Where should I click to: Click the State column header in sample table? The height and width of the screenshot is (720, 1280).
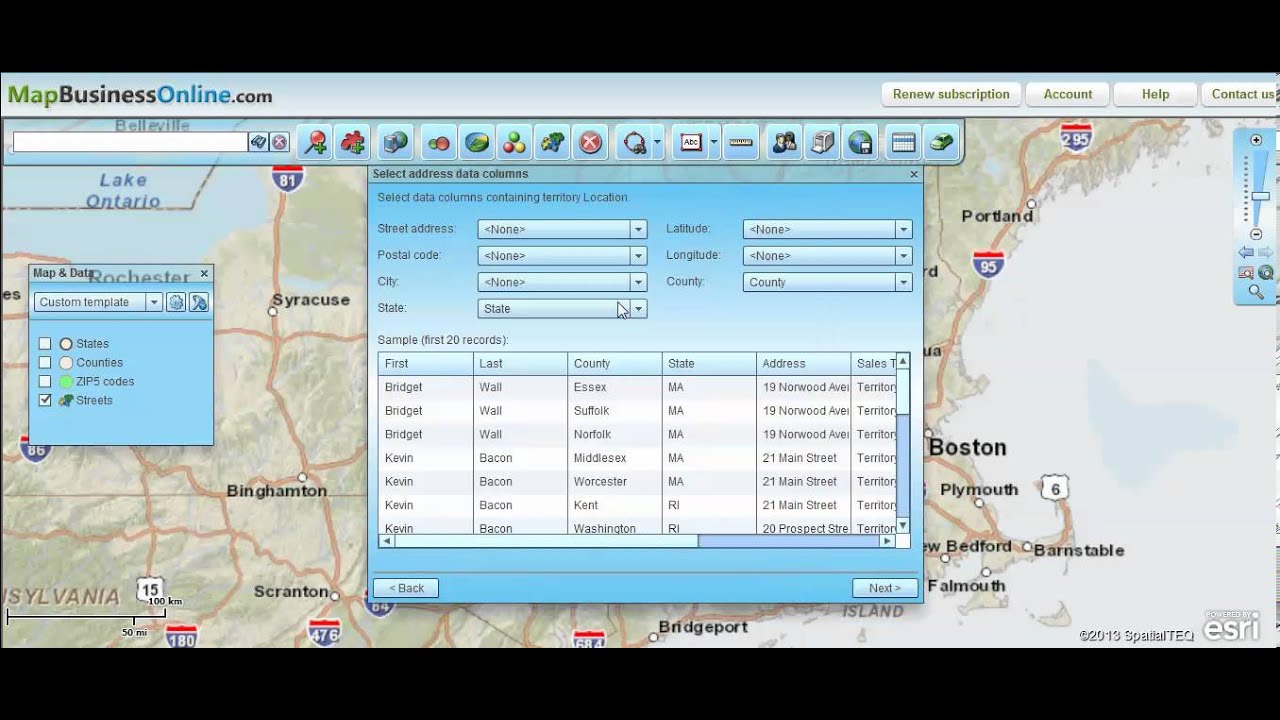pos(709,363)
